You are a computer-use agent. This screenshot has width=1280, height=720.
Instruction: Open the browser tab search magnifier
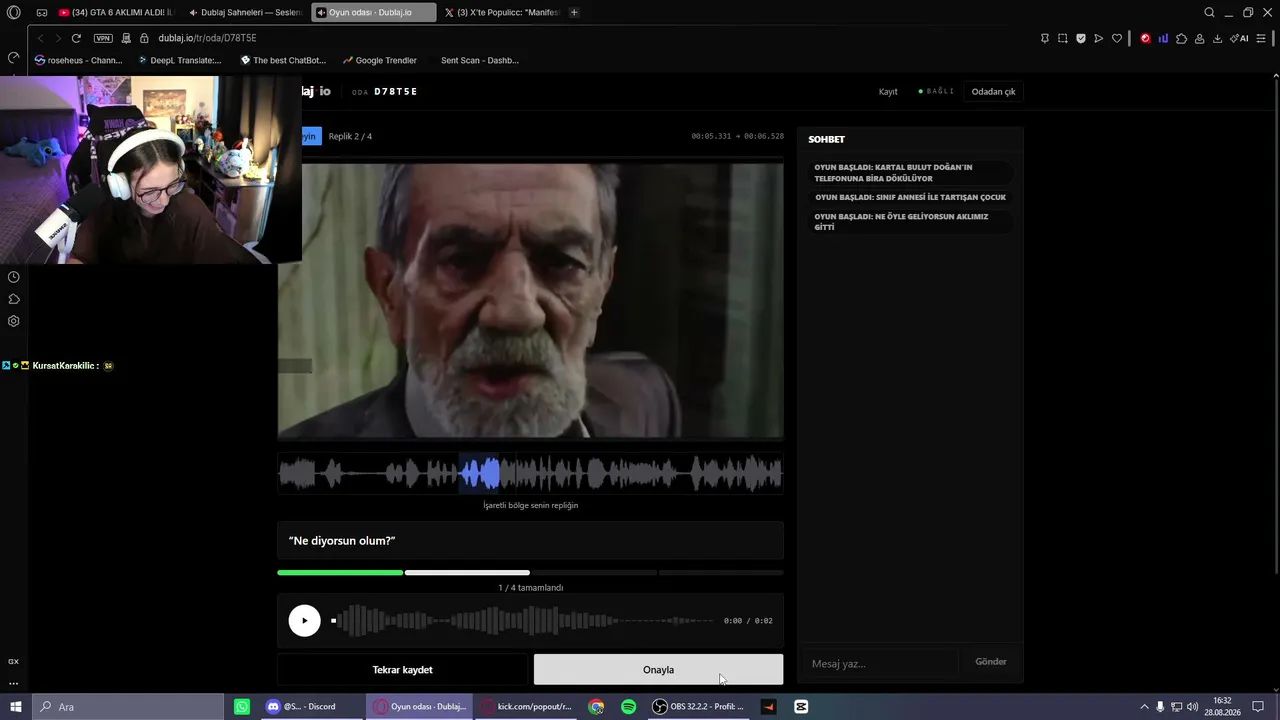1209,12
